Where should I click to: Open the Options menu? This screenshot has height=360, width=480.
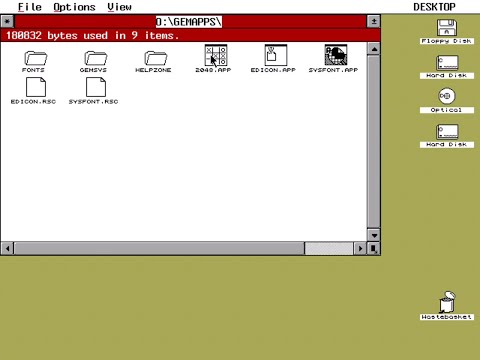pyautogui.click(x=74, y=7)
